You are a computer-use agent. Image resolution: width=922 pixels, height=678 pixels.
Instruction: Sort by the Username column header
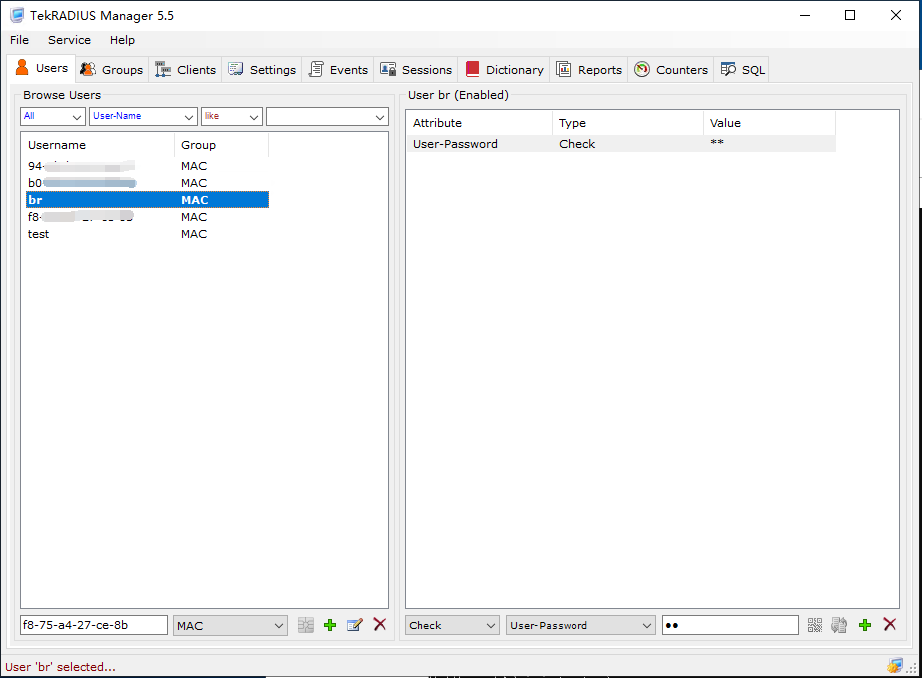point(98,145)
